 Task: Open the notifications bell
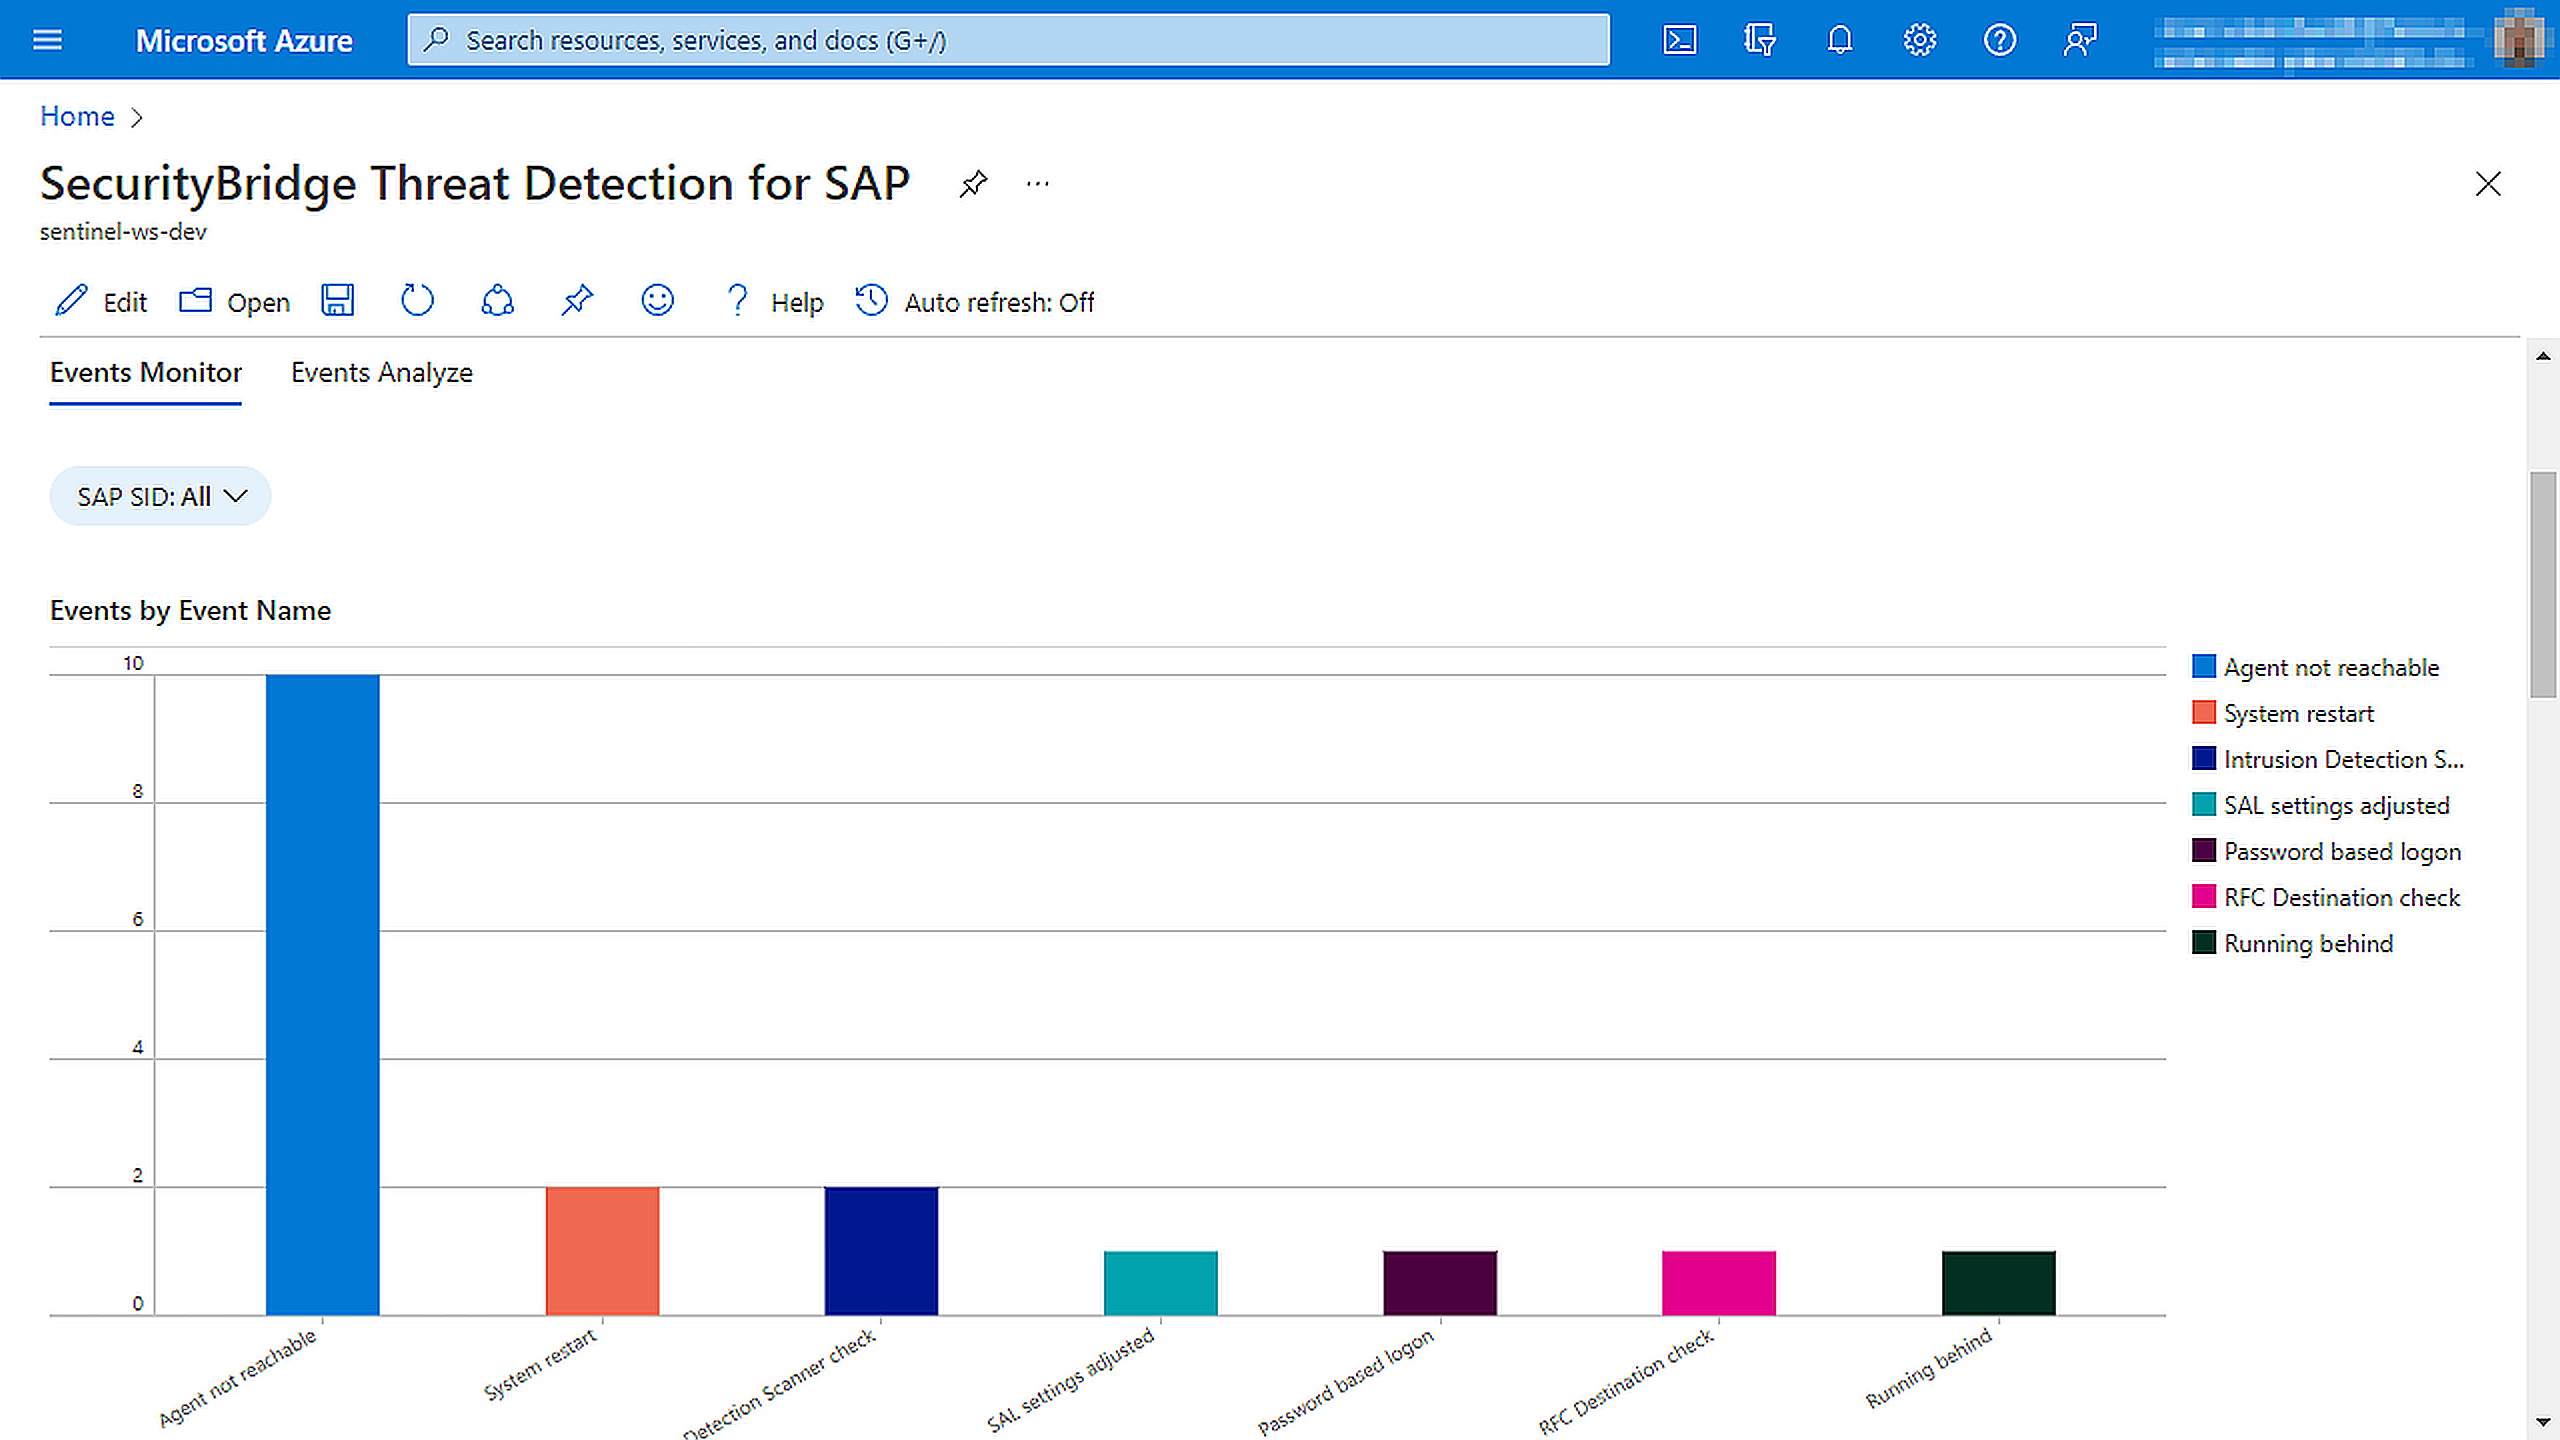tap(1839, 40)
